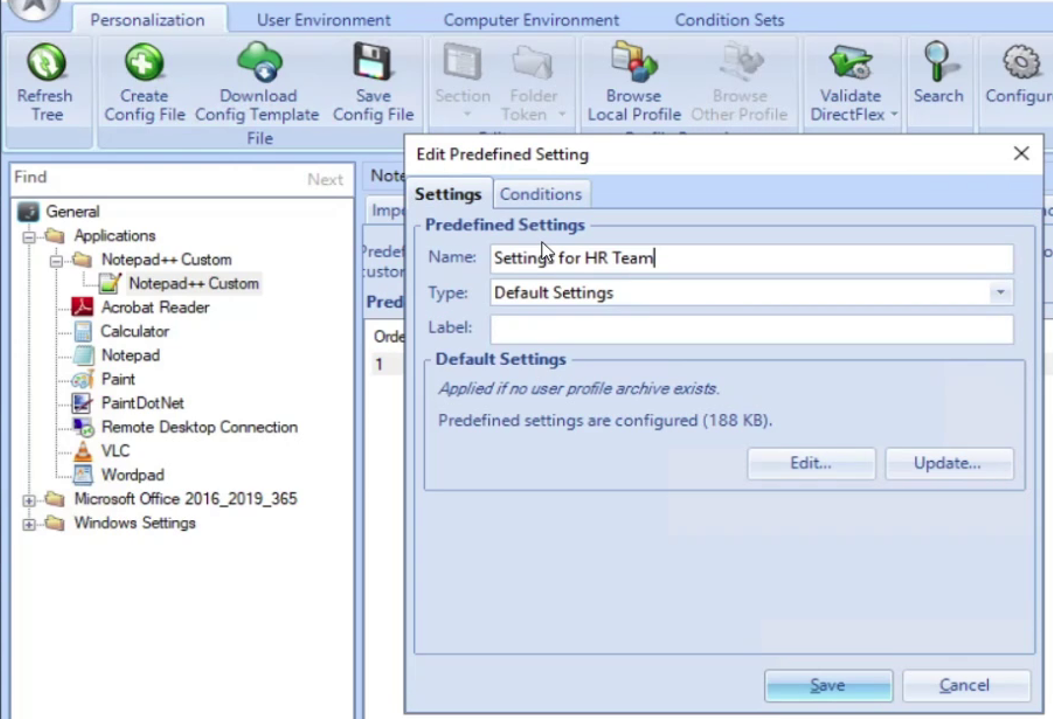
Task: Select the Remote Desktop Connection icon
Action: pyautogui.click(x=83, y=427)
